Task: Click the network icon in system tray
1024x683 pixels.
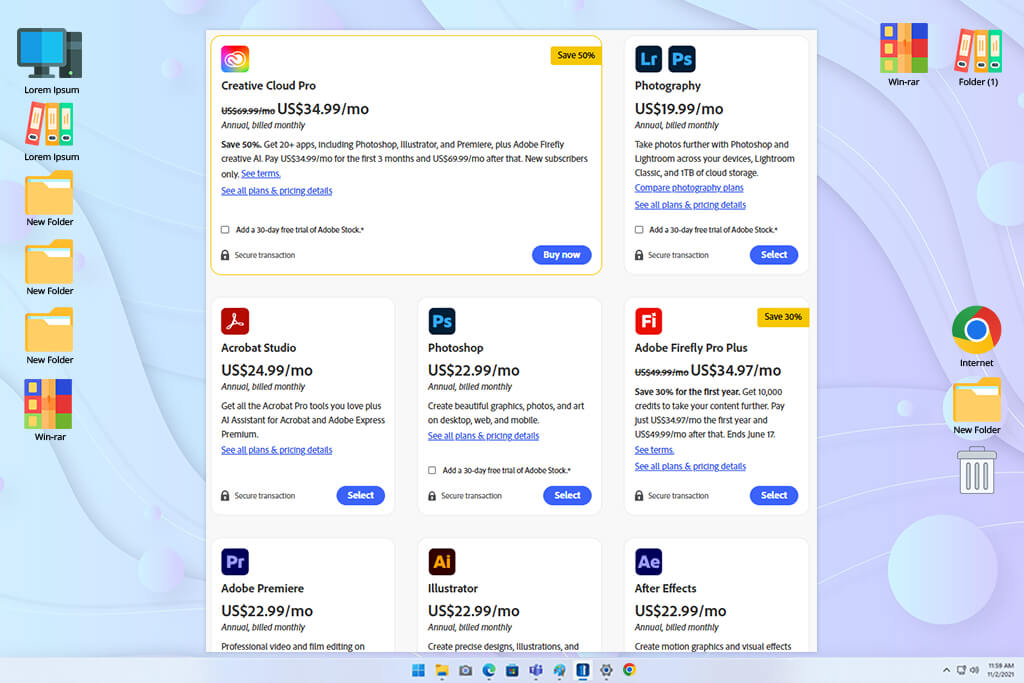Action: click(x=961, y=670)
